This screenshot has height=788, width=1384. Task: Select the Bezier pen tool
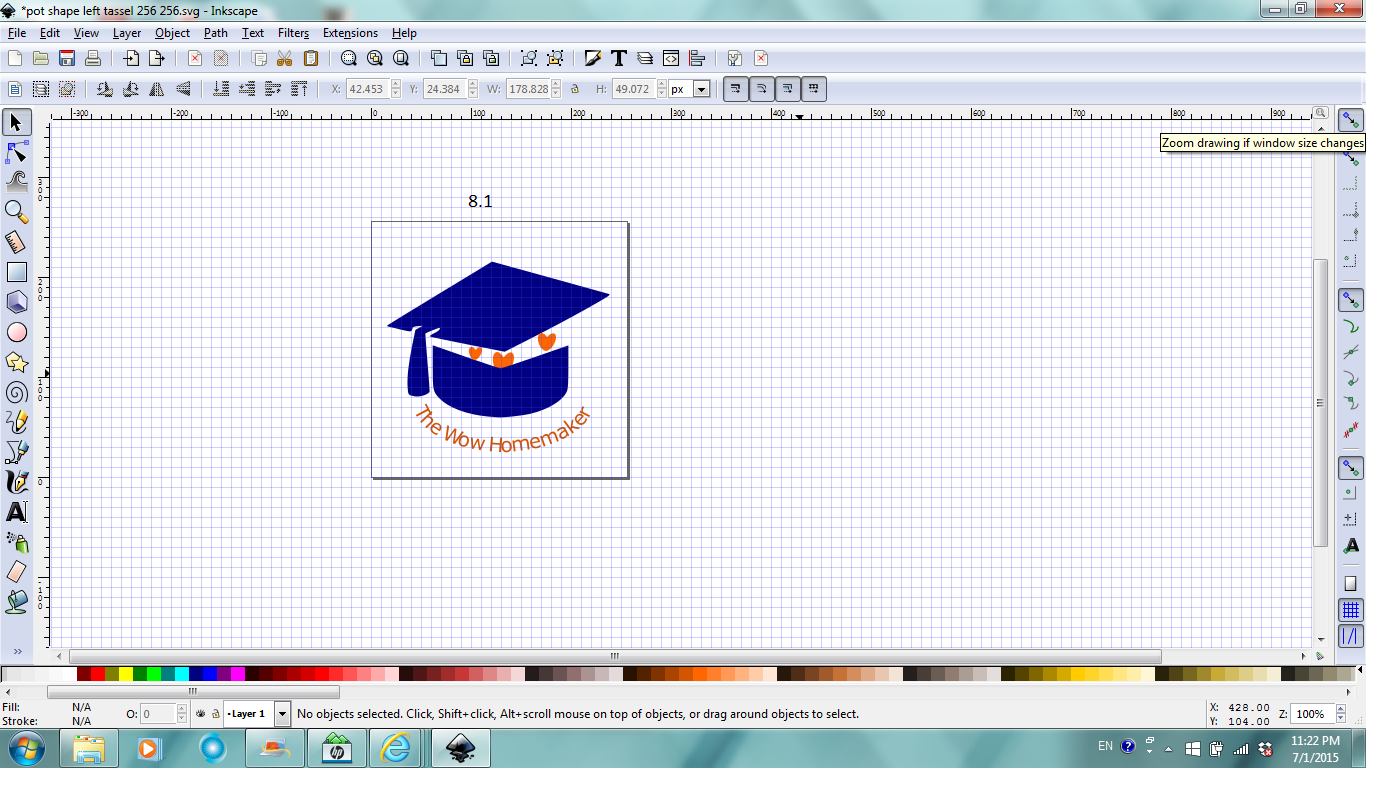tap(17, 452)
